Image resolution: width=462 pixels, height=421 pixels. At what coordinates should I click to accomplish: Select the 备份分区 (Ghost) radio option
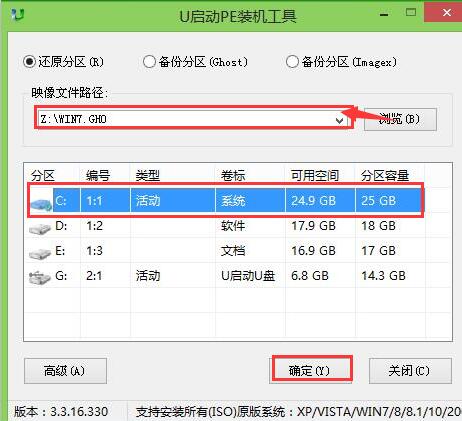[x=149, y=62]
